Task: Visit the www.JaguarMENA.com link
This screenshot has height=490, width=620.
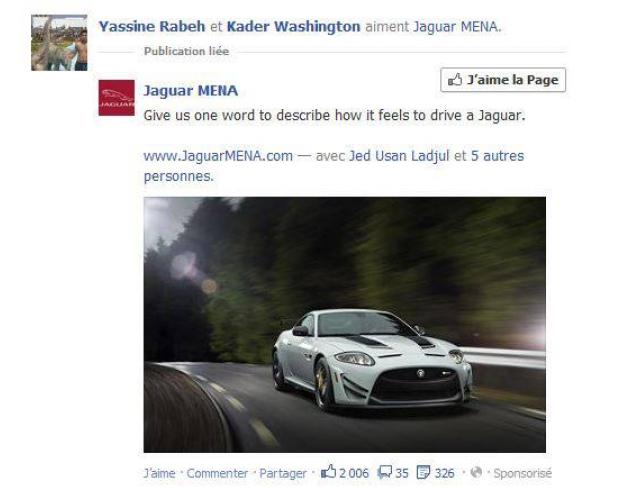Action: click(x=218, y=156)
